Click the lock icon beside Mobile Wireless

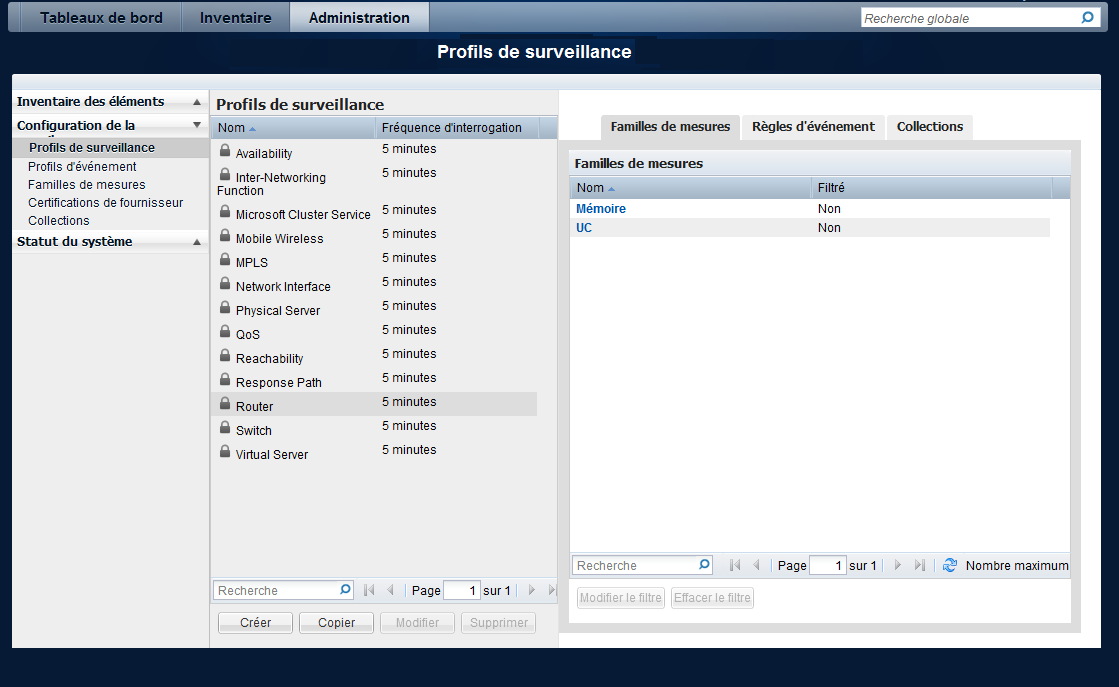coord(225,235)
